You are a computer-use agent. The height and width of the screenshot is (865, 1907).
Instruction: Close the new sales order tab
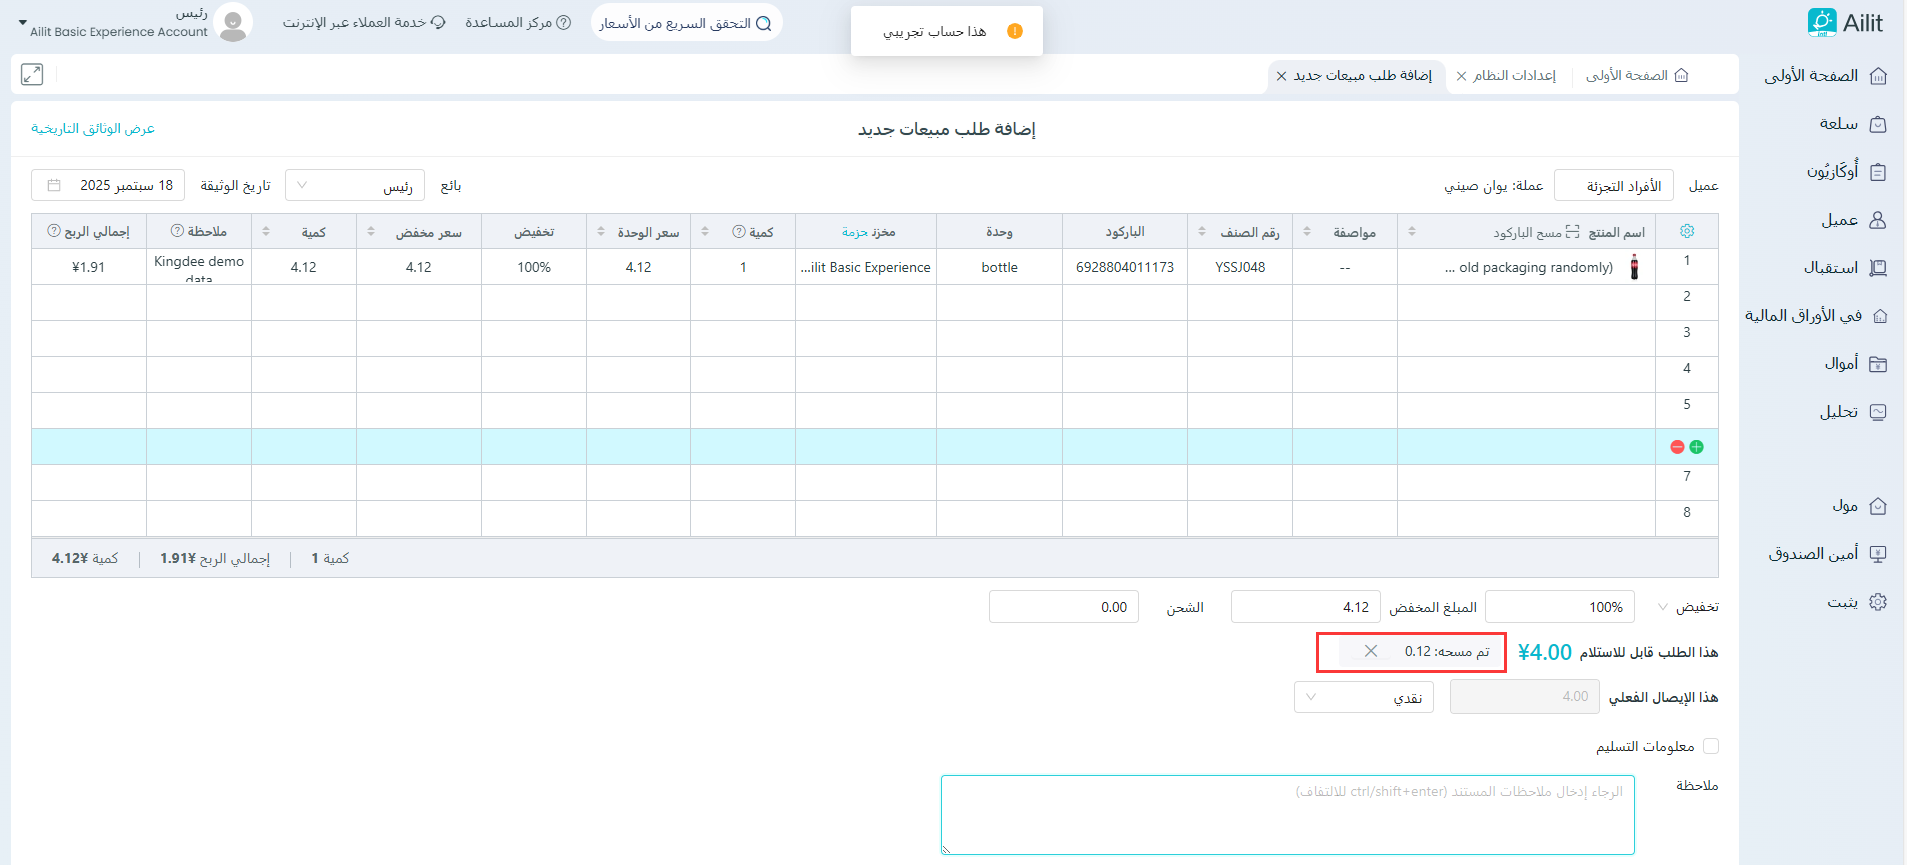click(x=1281, y=76)
